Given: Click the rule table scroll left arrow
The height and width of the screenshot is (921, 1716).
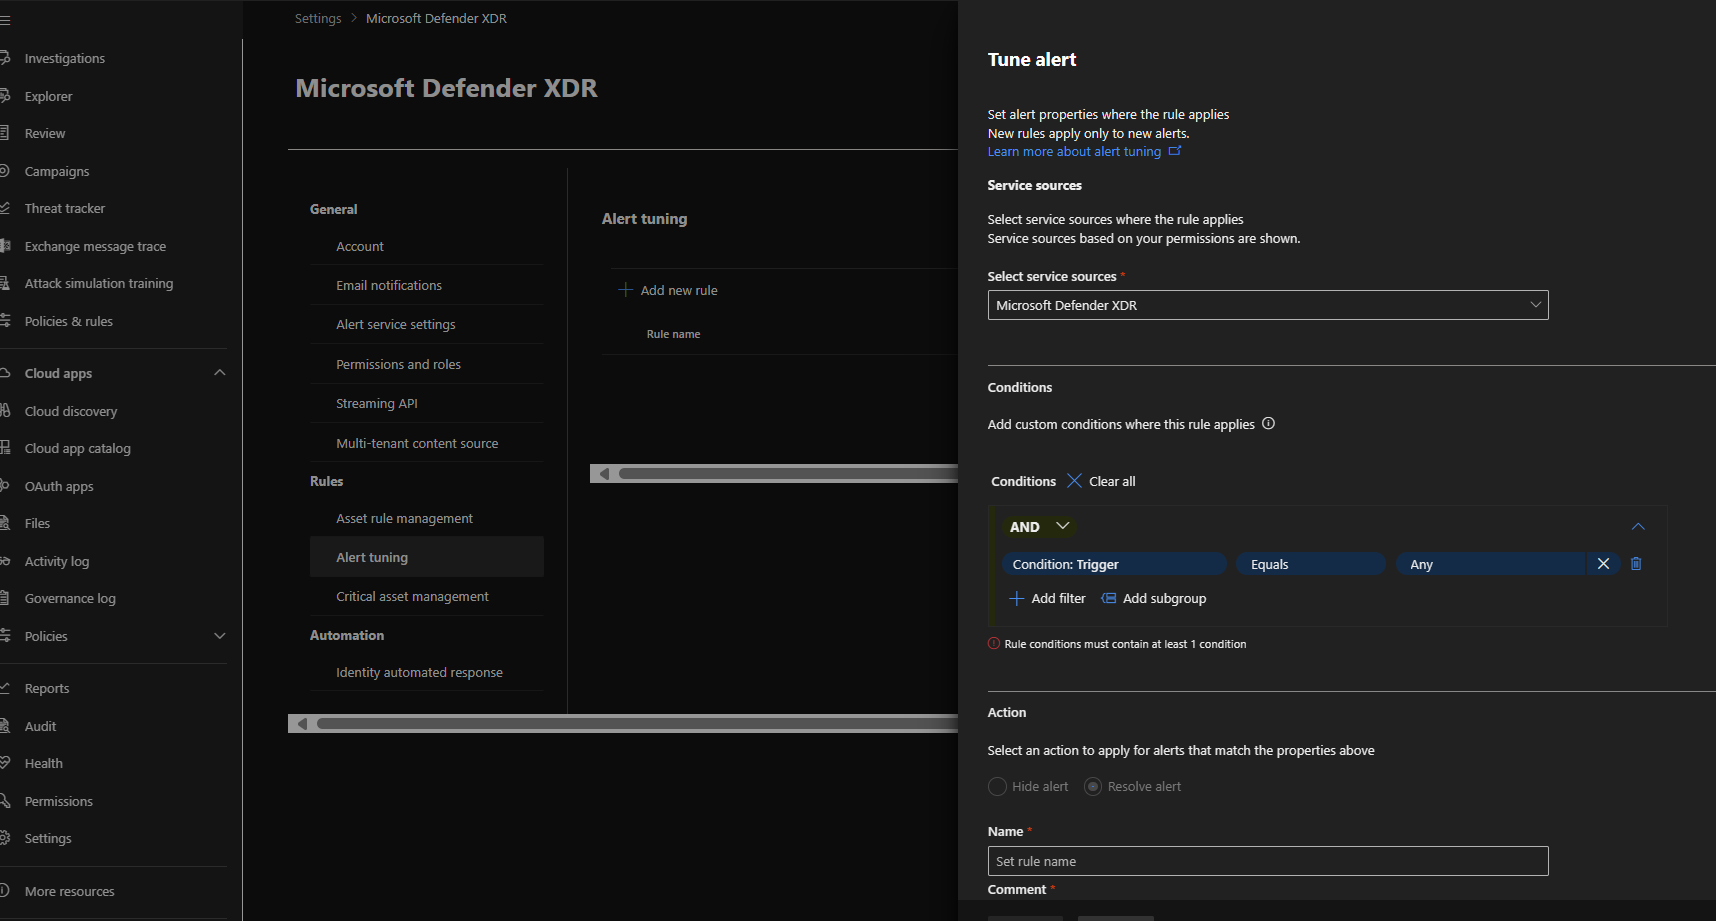Looking at the screenshot, I should point(603,473).
